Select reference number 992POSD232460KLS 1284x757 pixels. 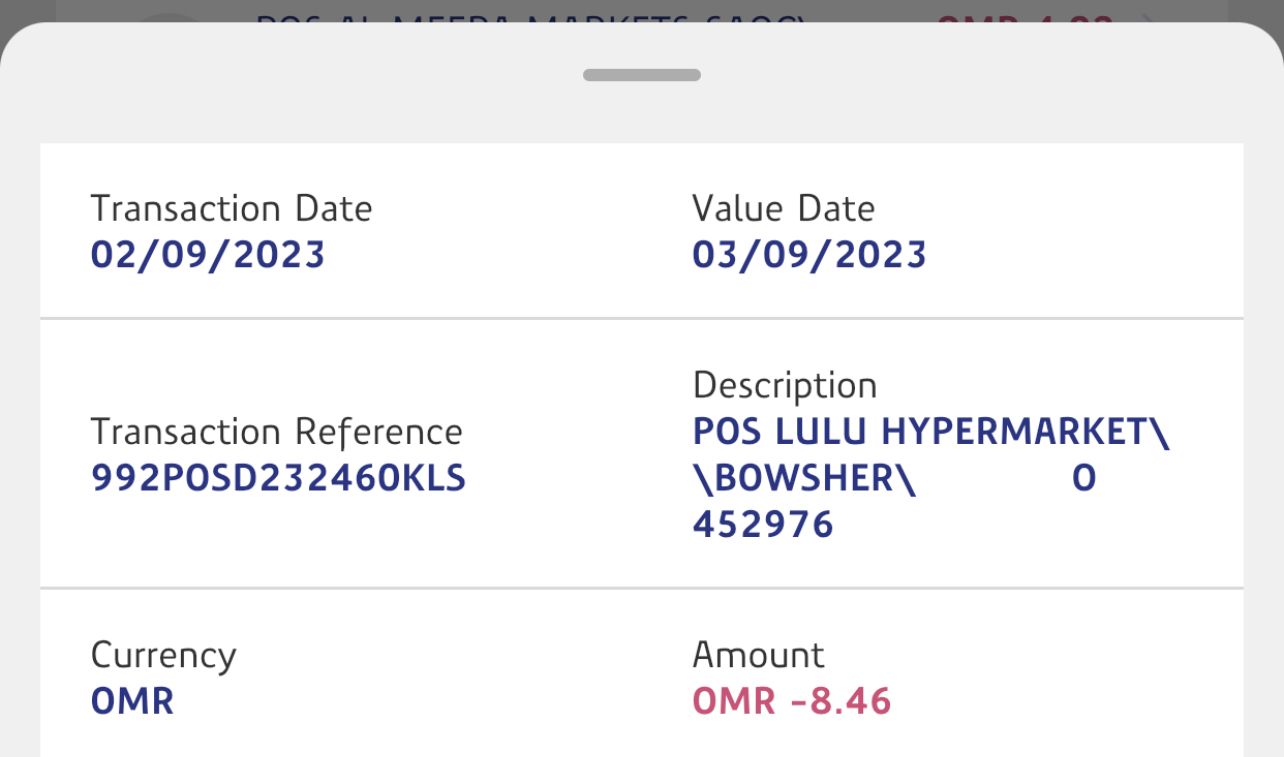click(278, 479)
